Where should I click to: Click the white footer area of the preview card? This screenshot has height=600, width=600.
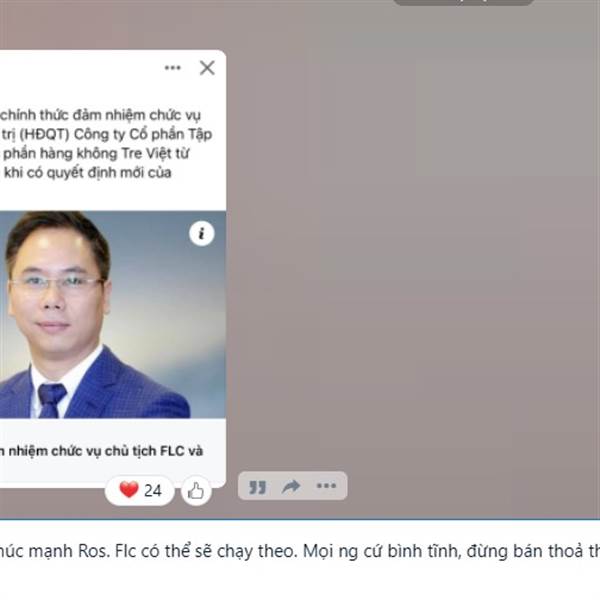[x=111, y=469]
